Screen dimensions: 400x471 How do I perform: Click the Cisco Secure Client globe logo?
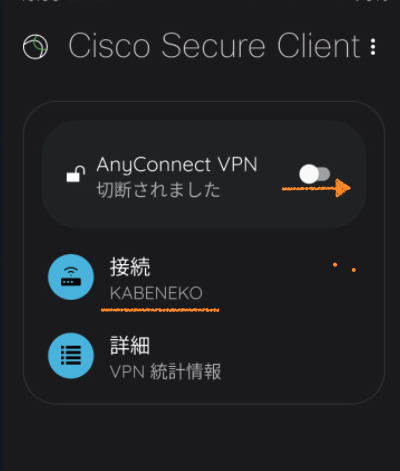[35, 47]
